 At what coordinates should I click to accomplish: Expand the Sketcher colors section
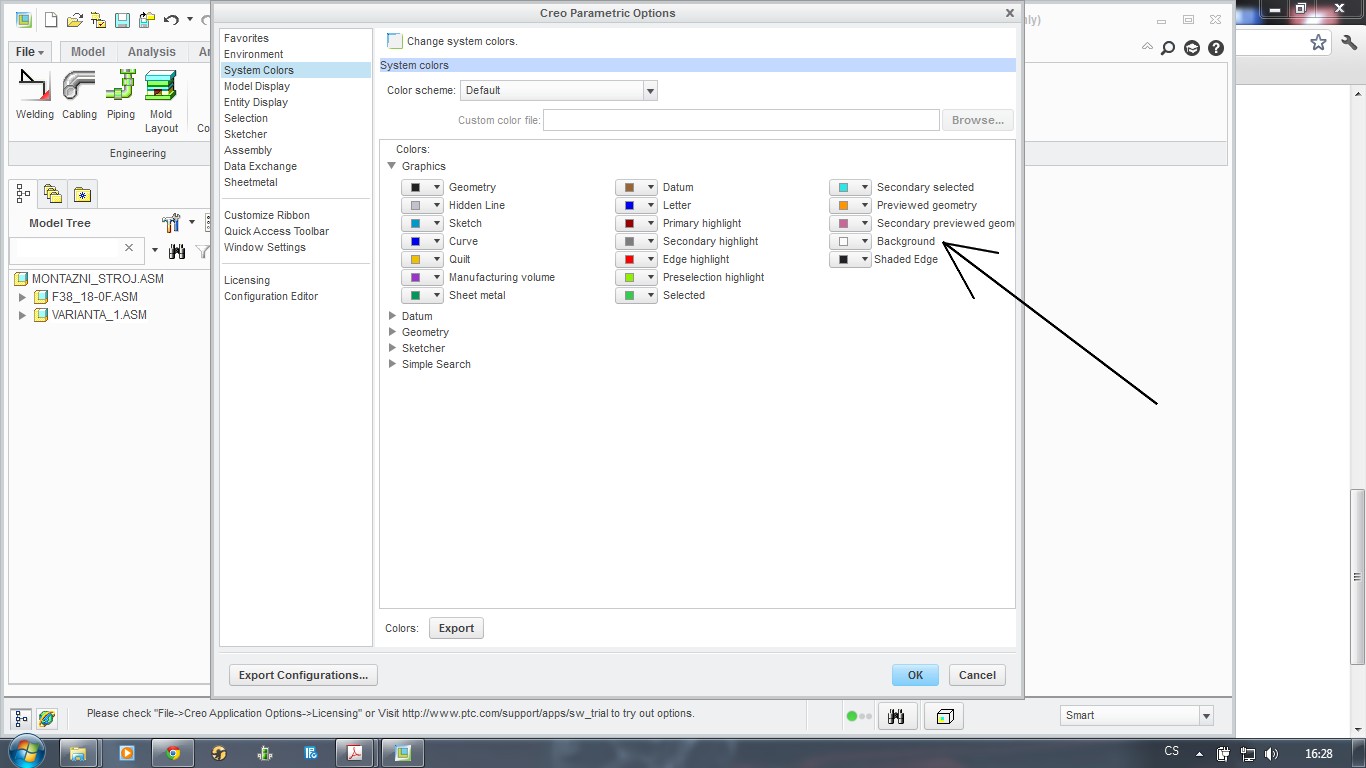coord(392,348)
